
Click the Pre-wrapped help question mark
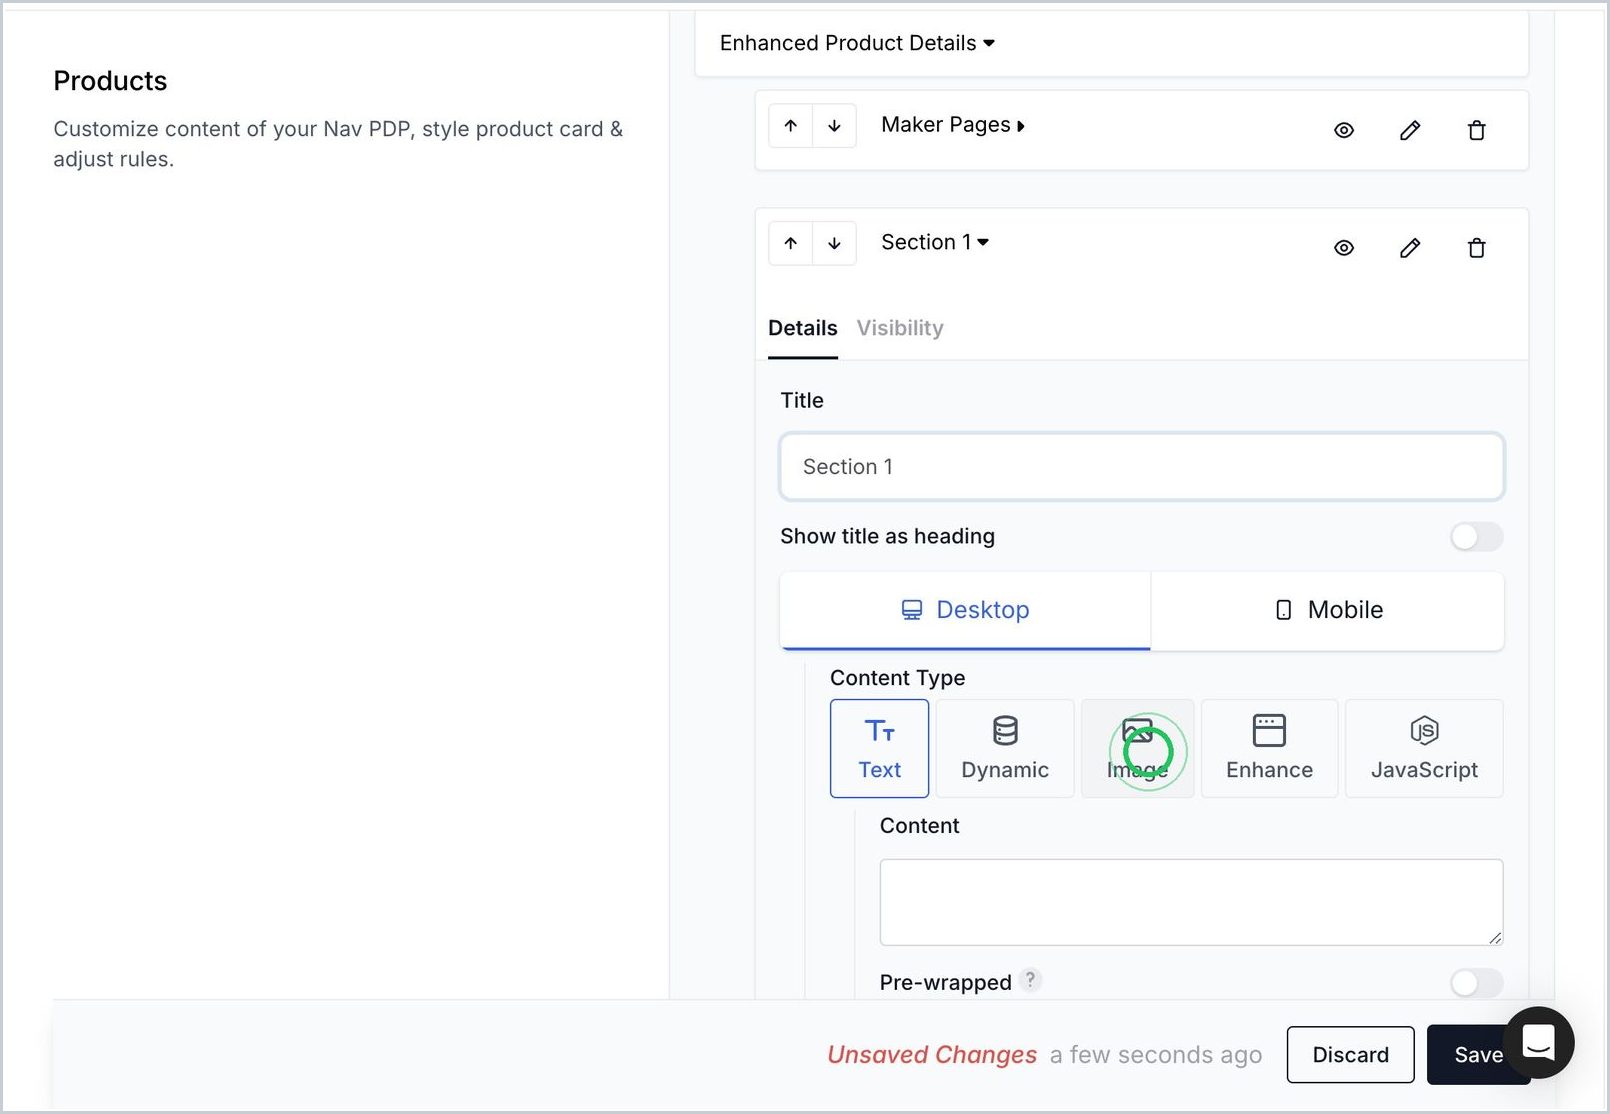coord(1030,980)
